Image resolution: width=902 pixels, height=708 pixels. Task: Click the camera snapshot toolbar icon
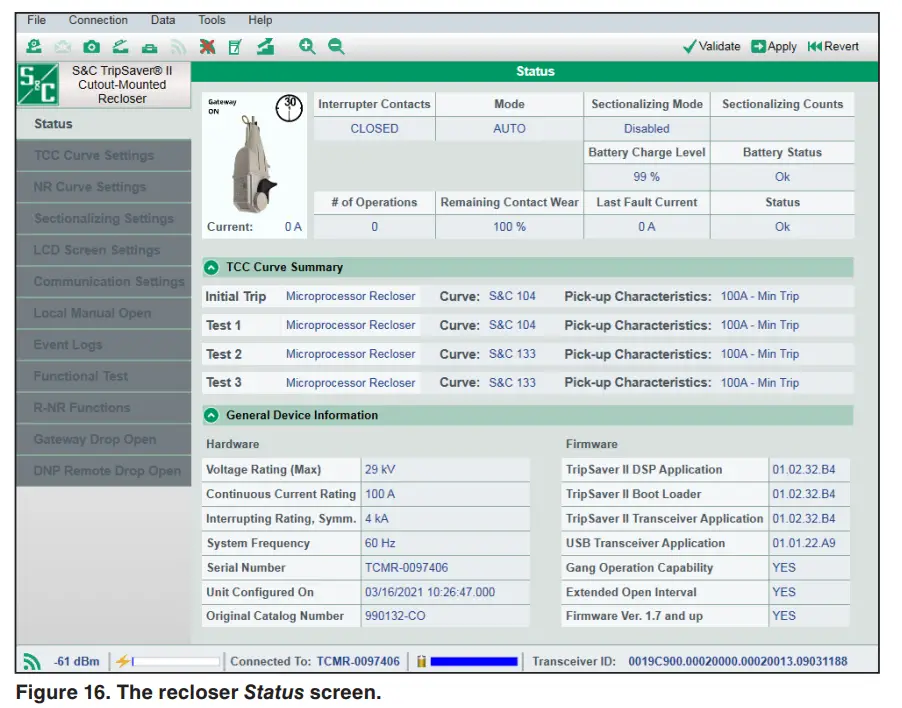(91, 46)
